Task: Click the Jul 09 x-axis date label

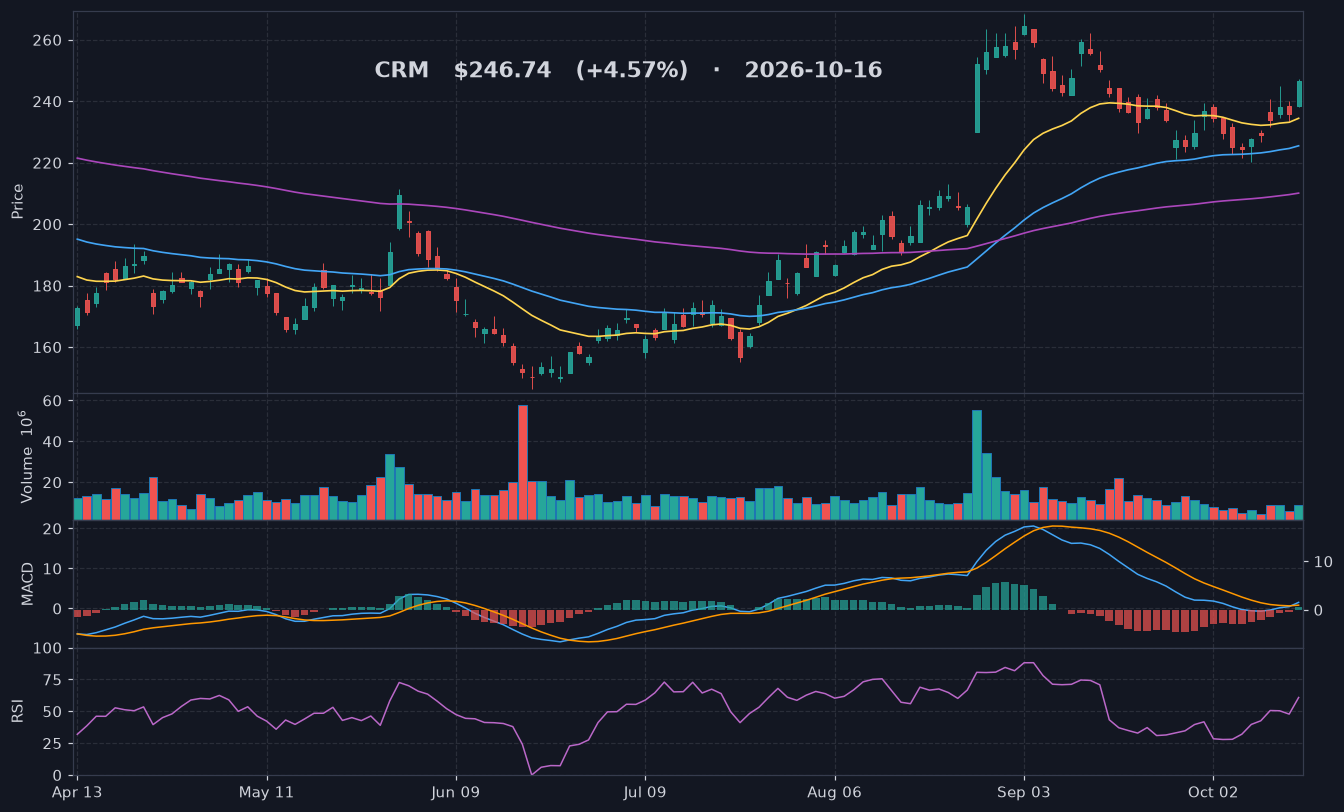Action: pos(645,793)
